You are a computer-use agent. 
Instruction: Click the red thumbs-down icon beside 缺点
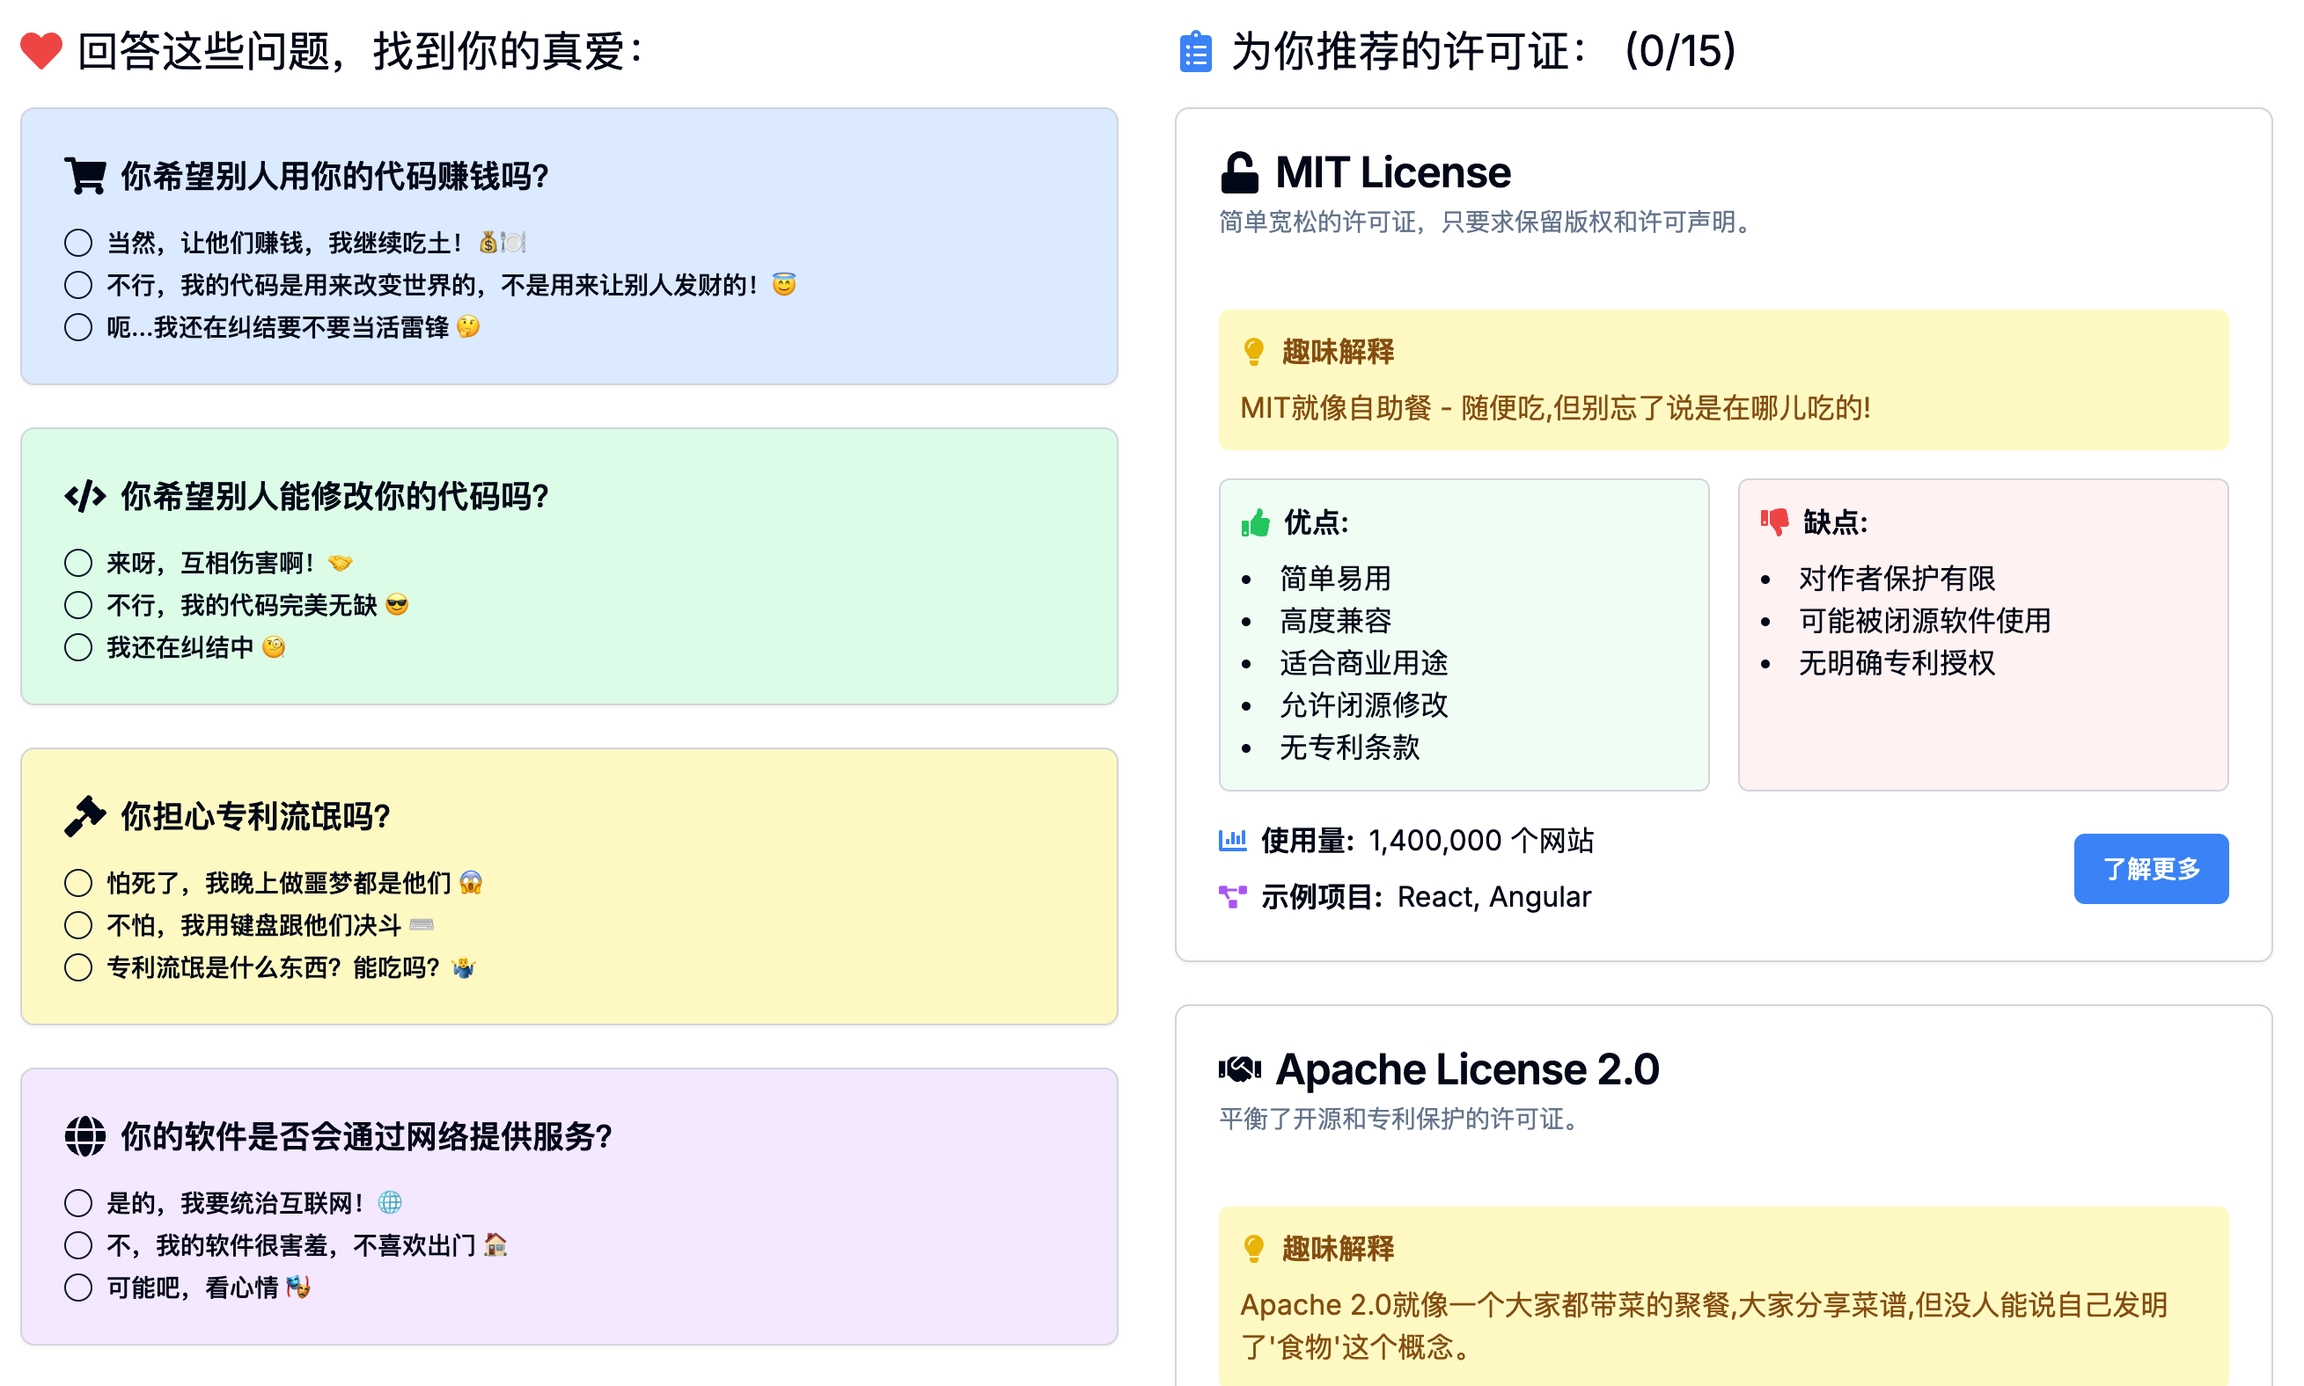(1774, 522)
